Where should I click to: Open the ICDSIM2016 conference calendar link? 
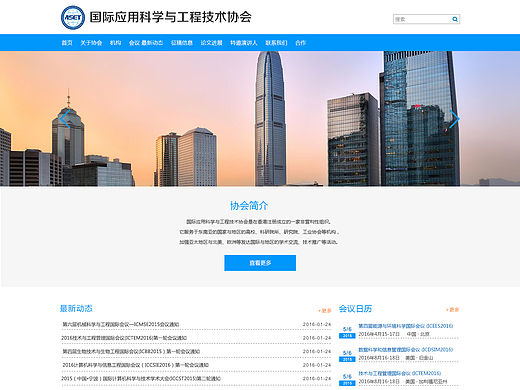406,350
